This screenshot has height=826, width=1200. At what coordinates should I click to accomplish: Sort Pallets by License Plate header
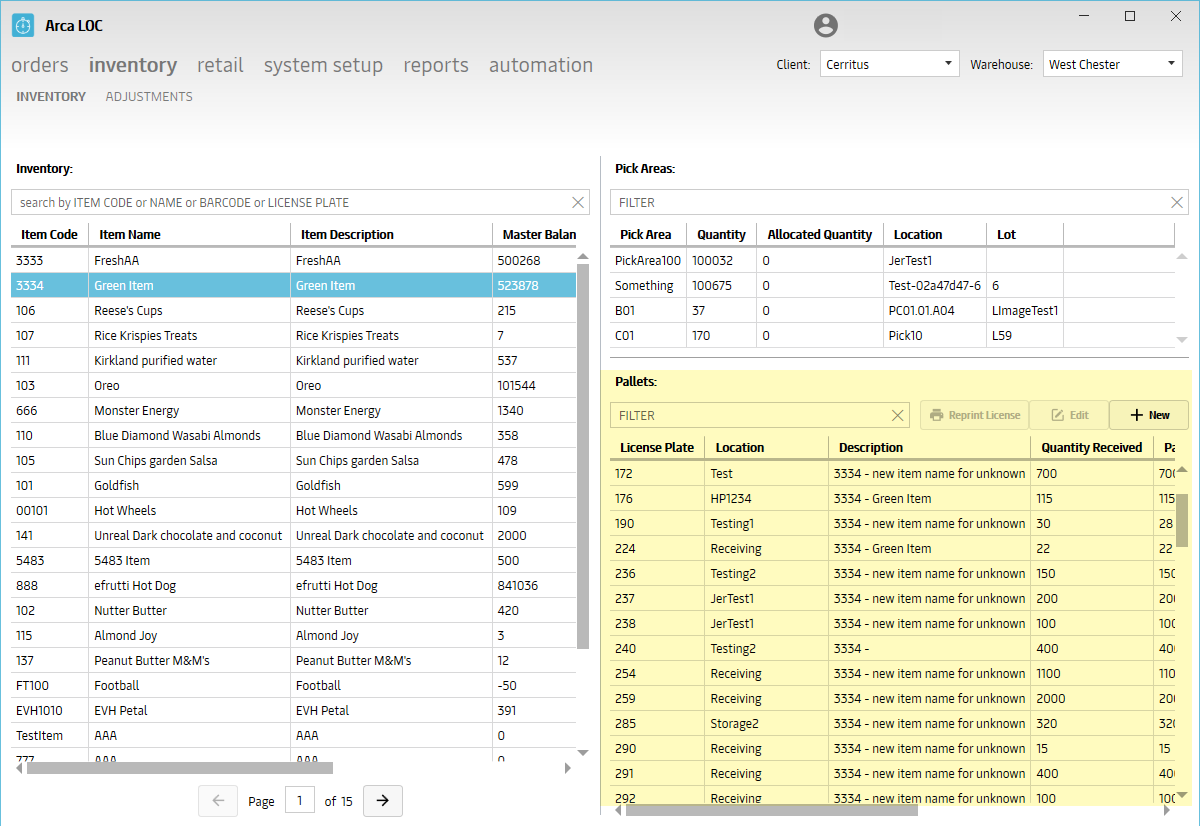[x=657, y=447]
